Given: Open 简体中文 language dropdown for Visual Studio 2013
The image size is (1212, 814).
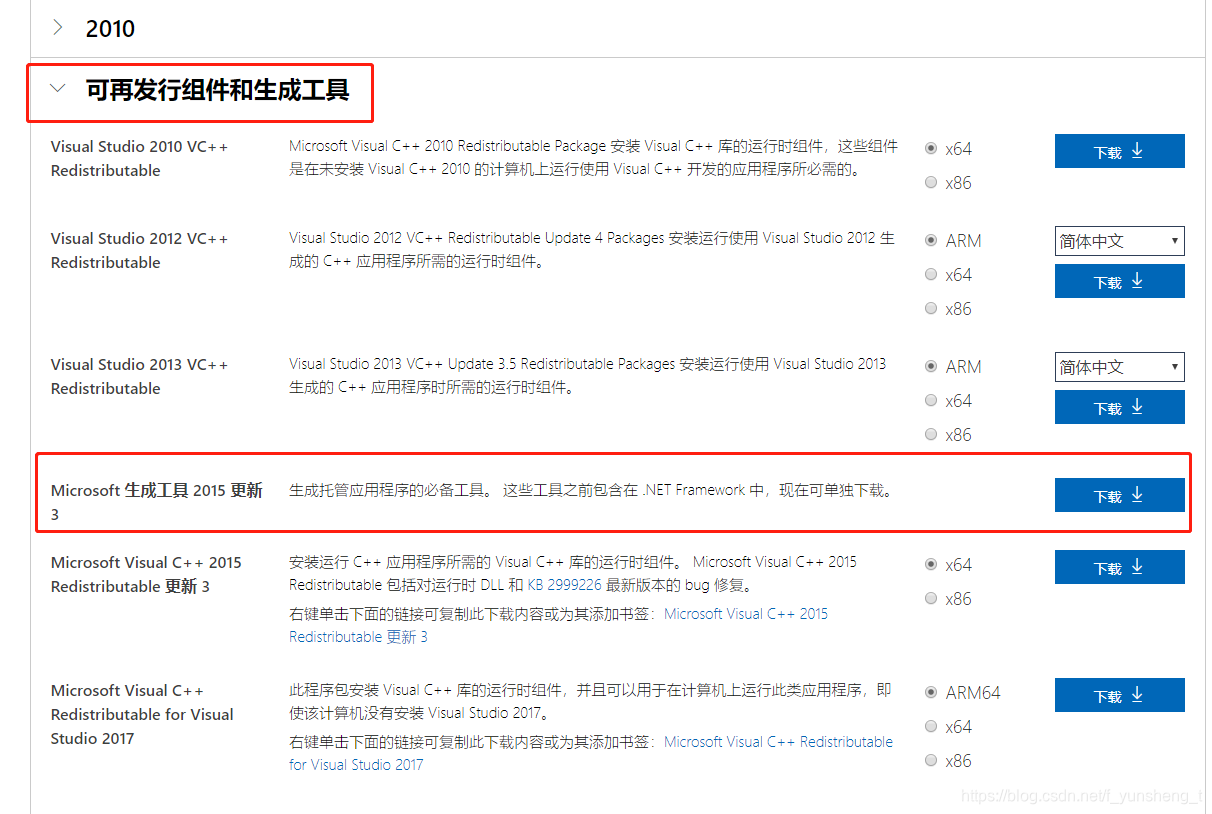Looking at the screenshot, I should tap(1120, 367).
